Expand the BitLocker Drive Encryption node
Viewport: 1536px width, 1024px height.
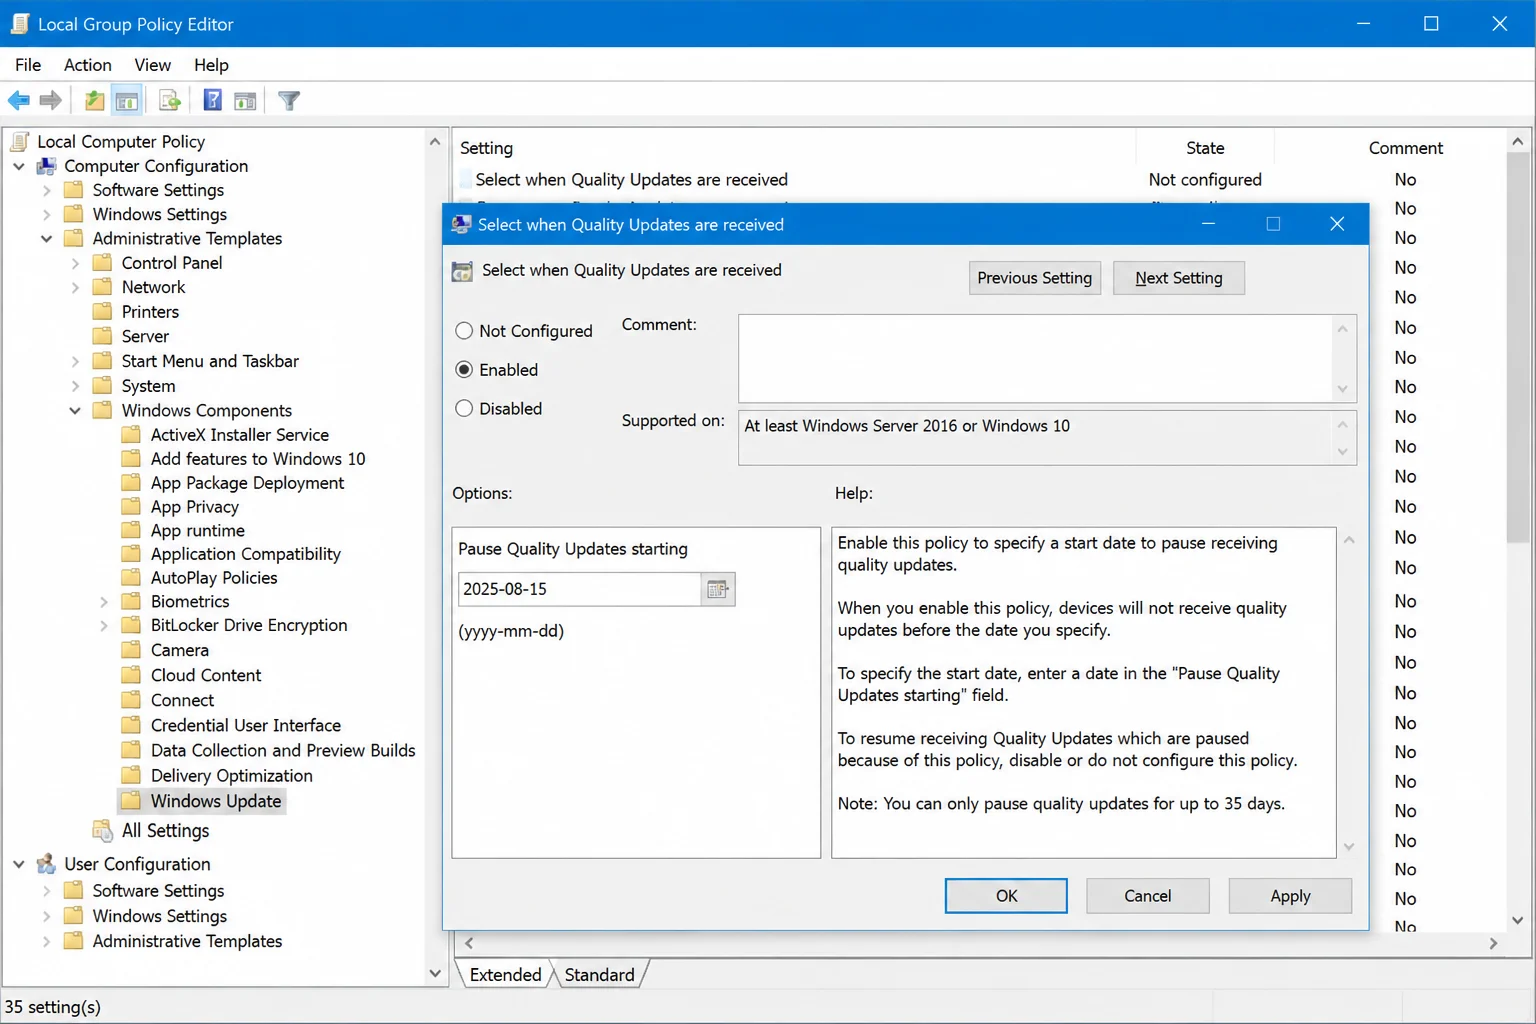104,626
